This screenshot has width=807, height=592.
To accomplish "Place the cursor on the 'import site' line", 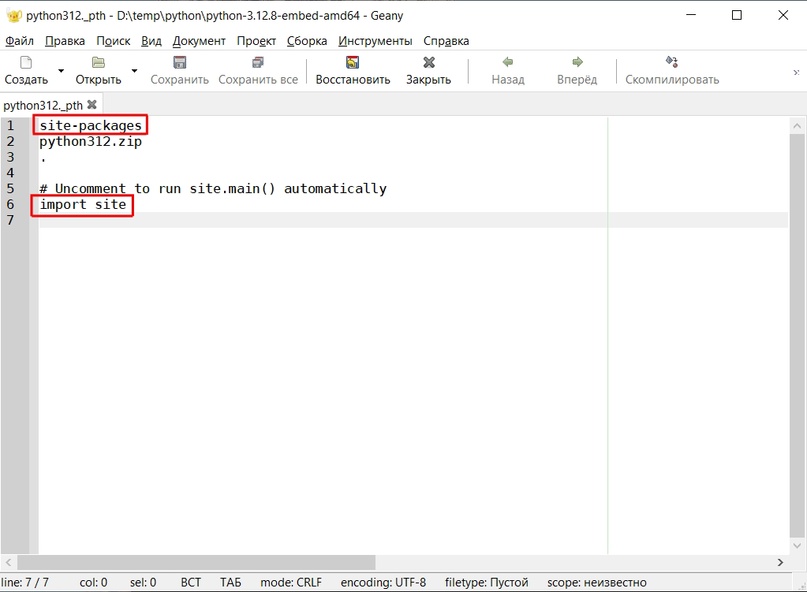I will click(x=84, y=205).
